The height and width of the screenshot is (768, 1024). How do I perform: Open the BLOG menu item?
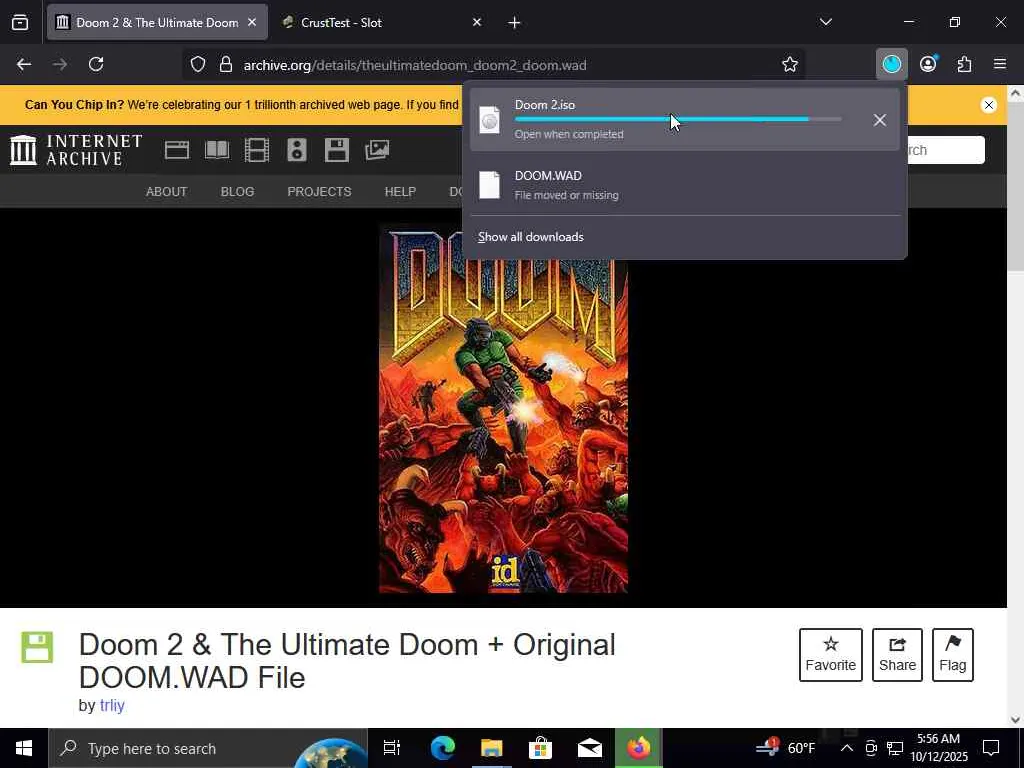click(237, 191)
